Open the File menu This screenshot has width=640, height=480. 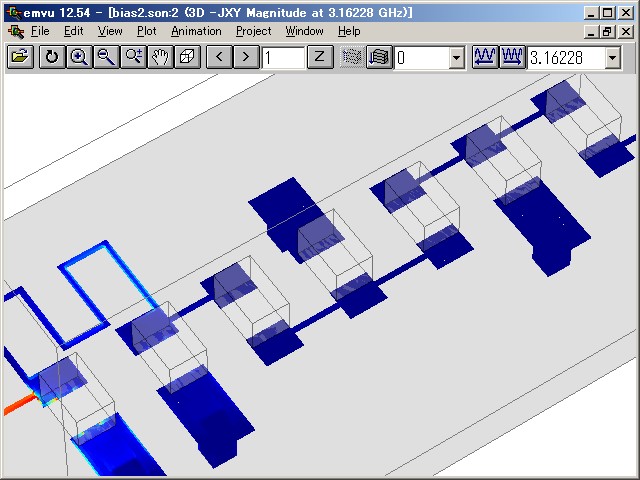click(x=40, y=31)
